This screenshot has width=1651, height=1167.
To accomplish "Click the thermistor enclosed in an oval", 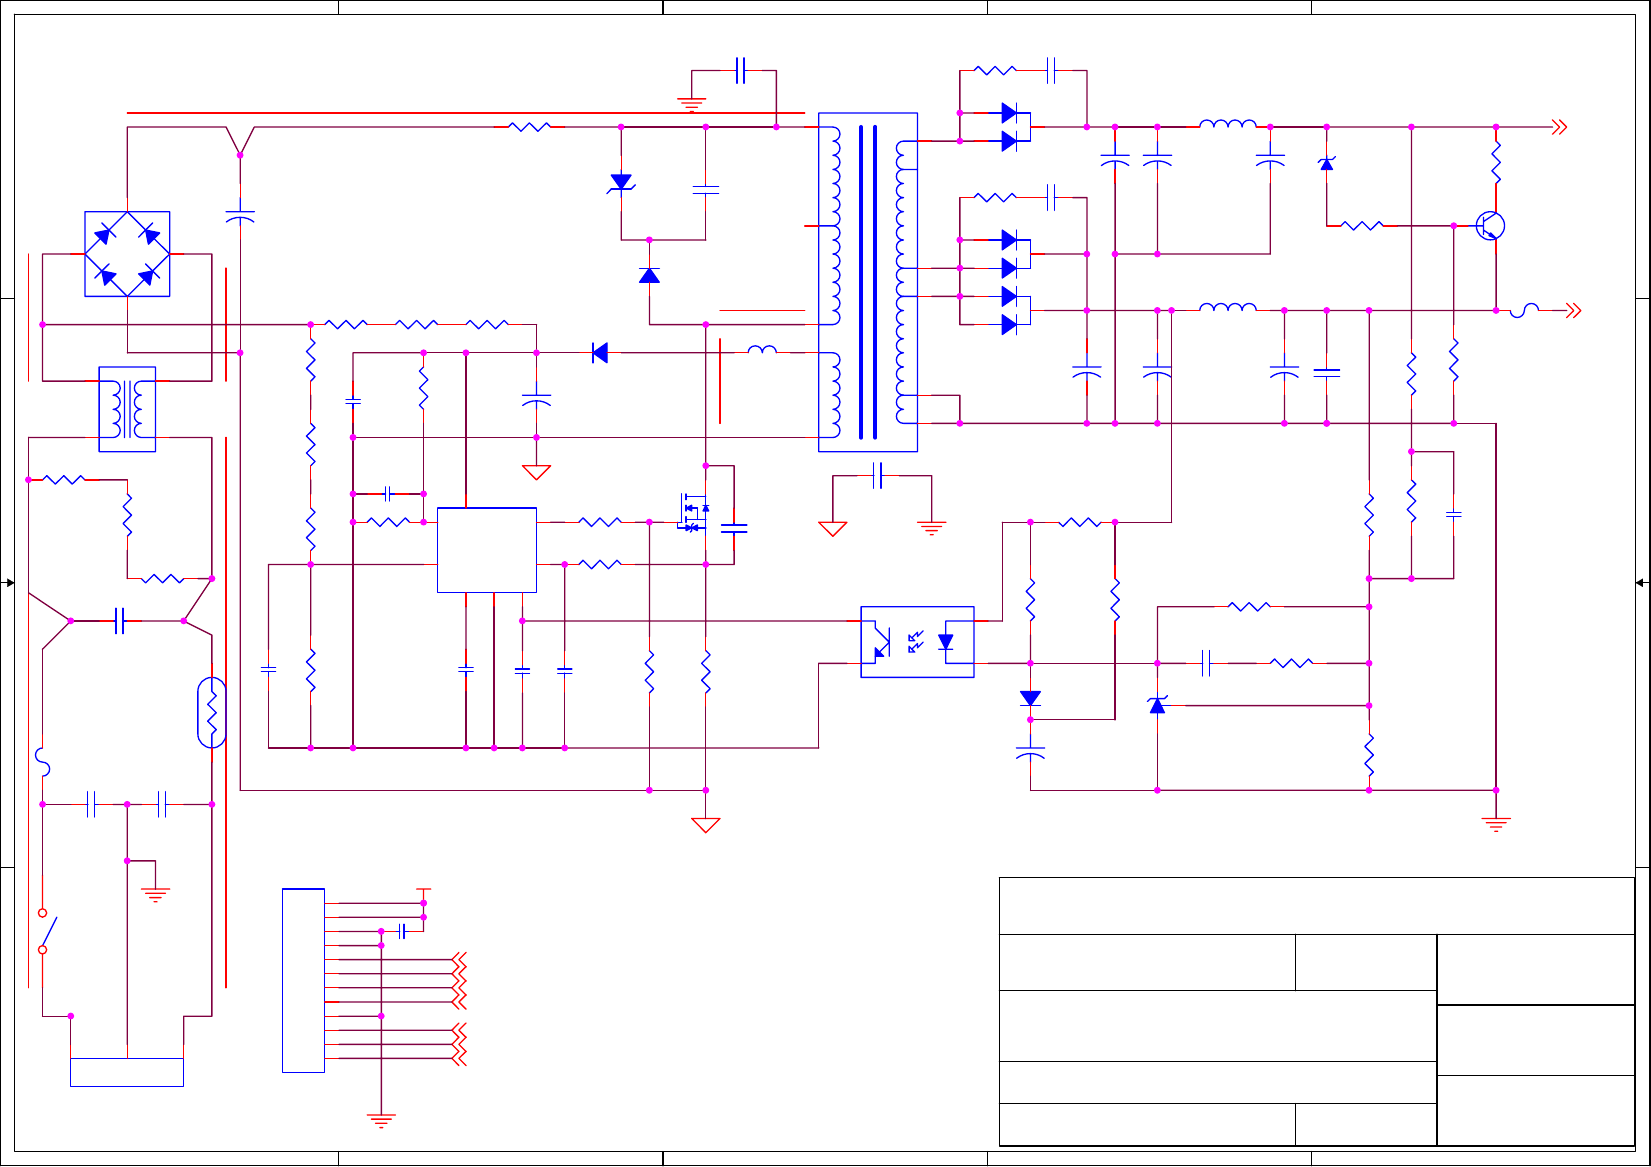I will tap(212, 713).
